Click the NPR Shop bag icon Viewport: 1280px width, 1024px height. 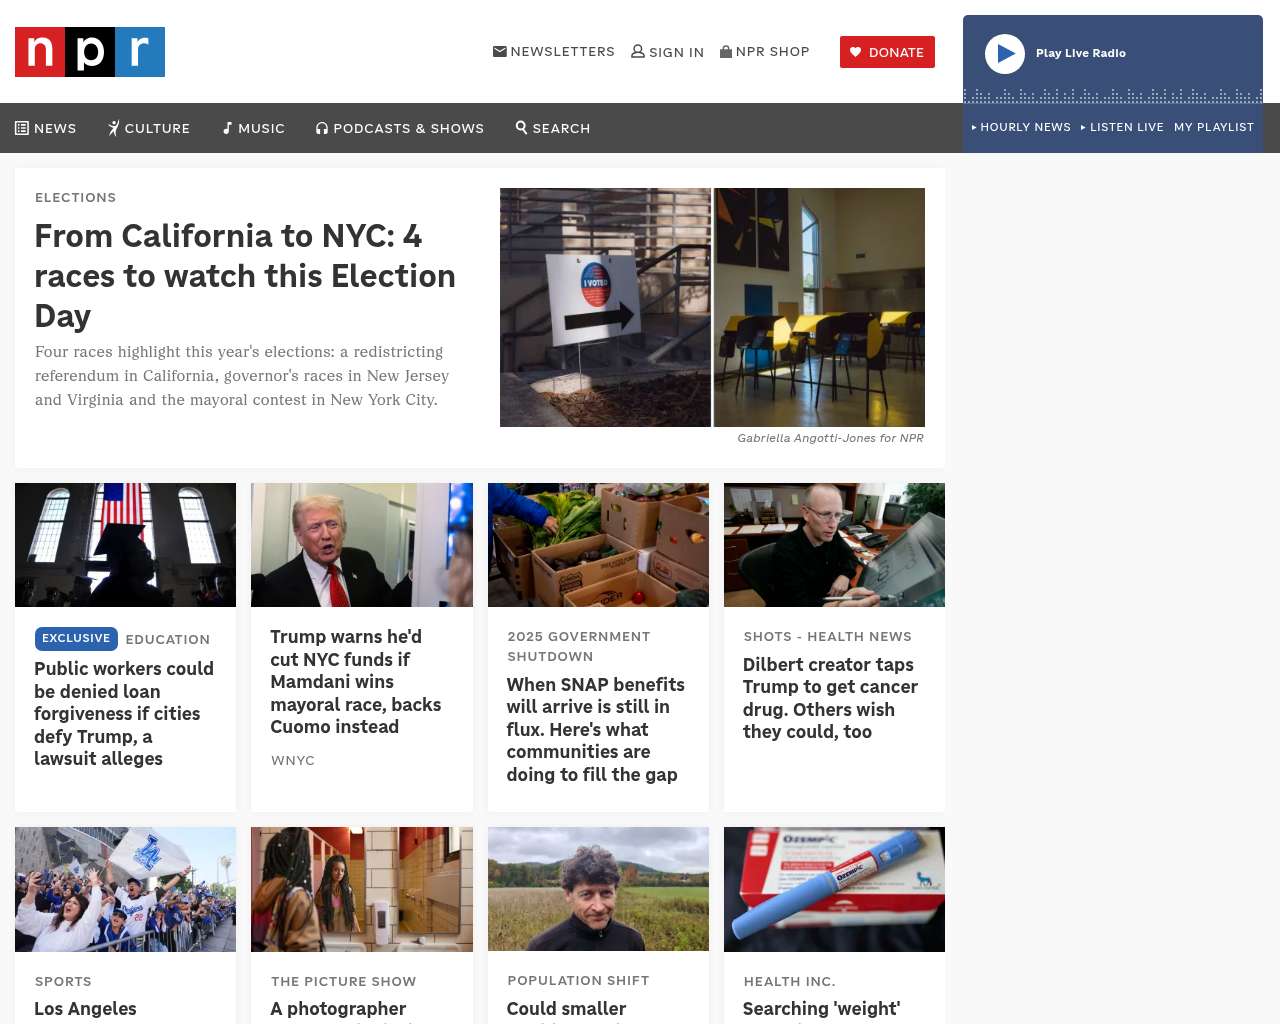pos(726,51)
